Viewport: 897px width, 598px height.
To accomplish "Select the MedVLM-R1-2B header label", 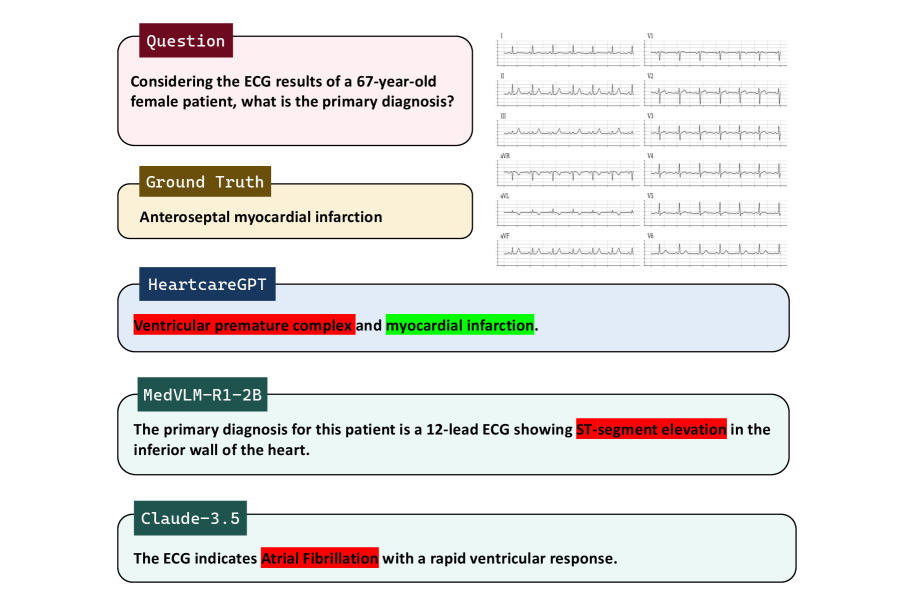I will 202,395.
